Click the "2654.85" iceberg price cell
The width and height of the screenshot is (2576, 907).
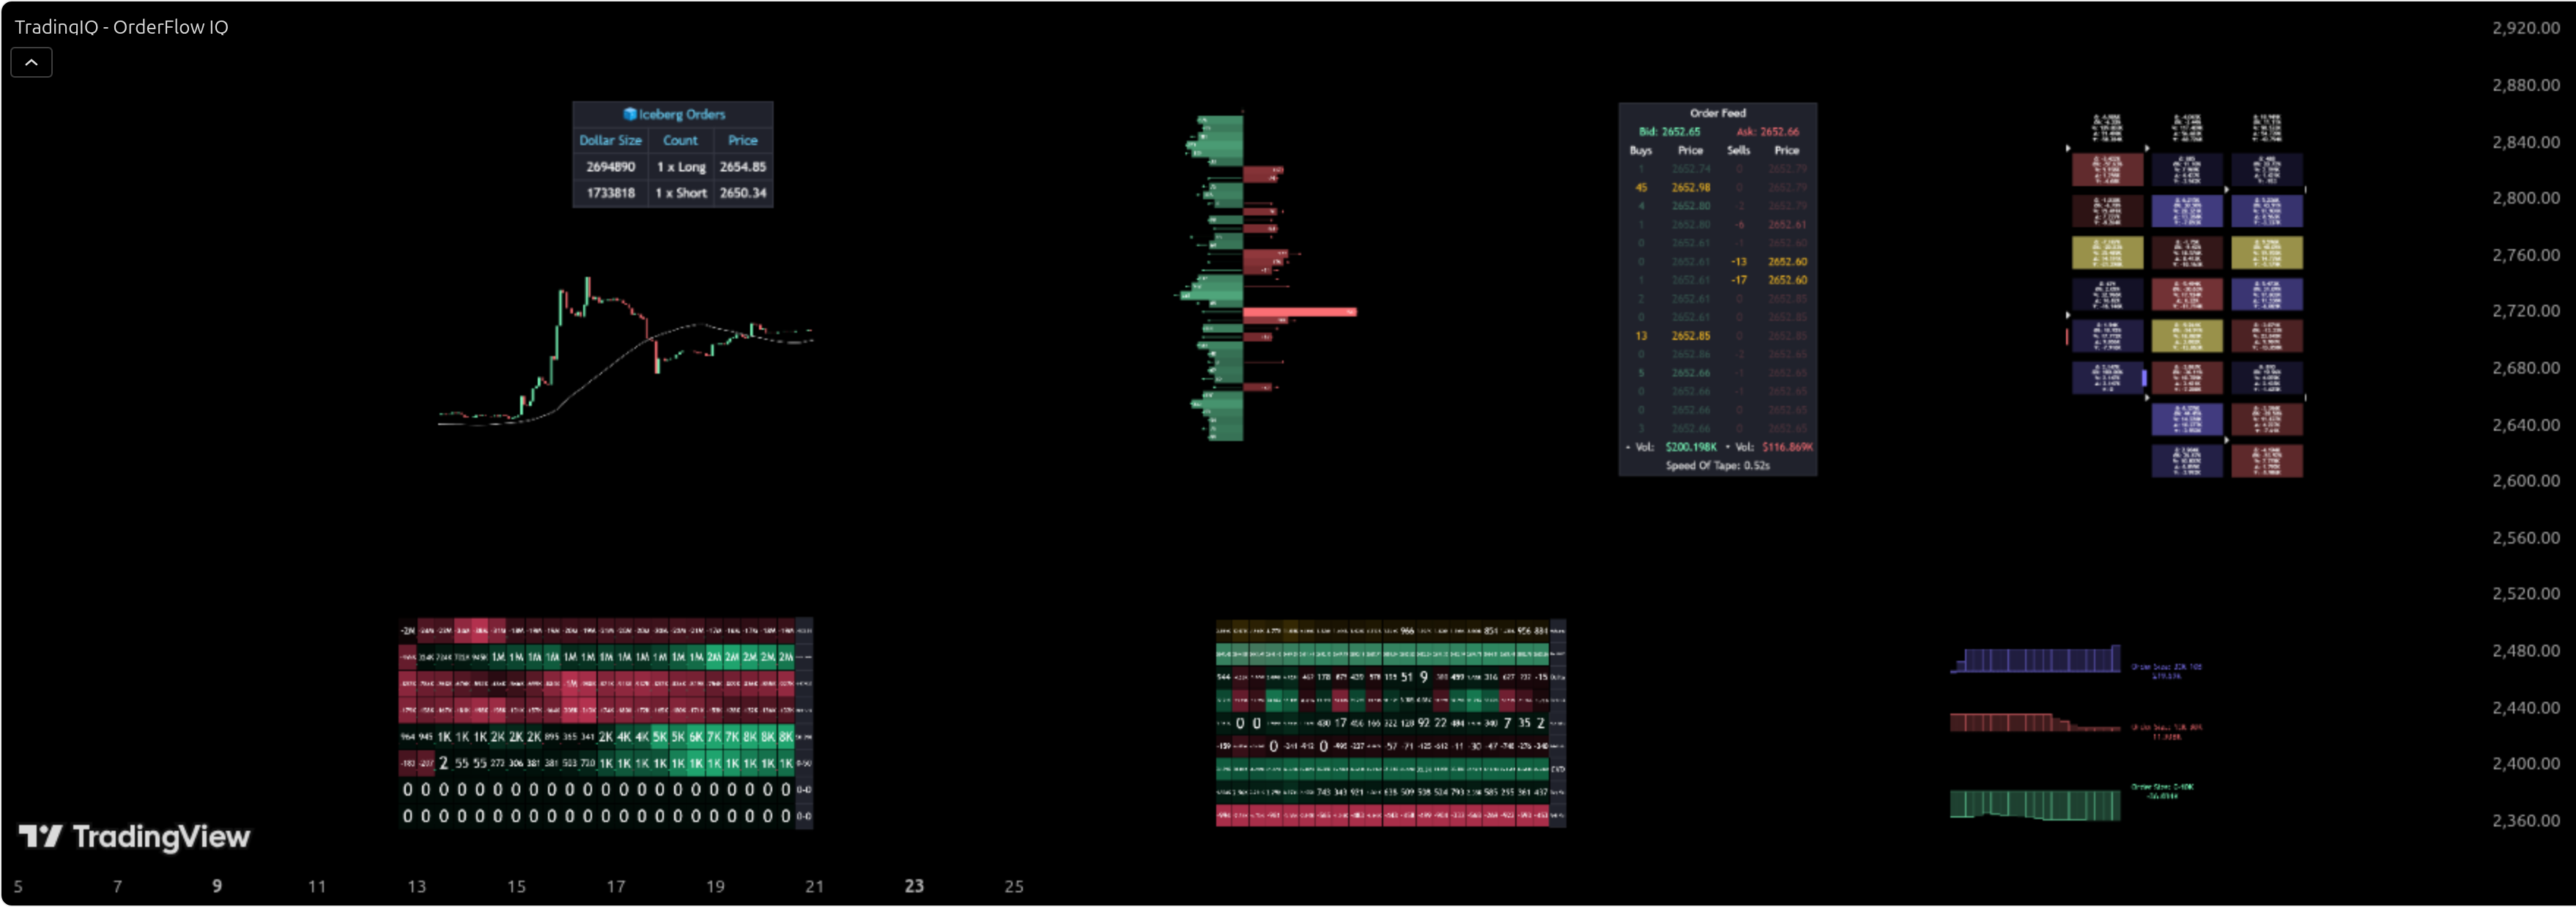(743, 167)
